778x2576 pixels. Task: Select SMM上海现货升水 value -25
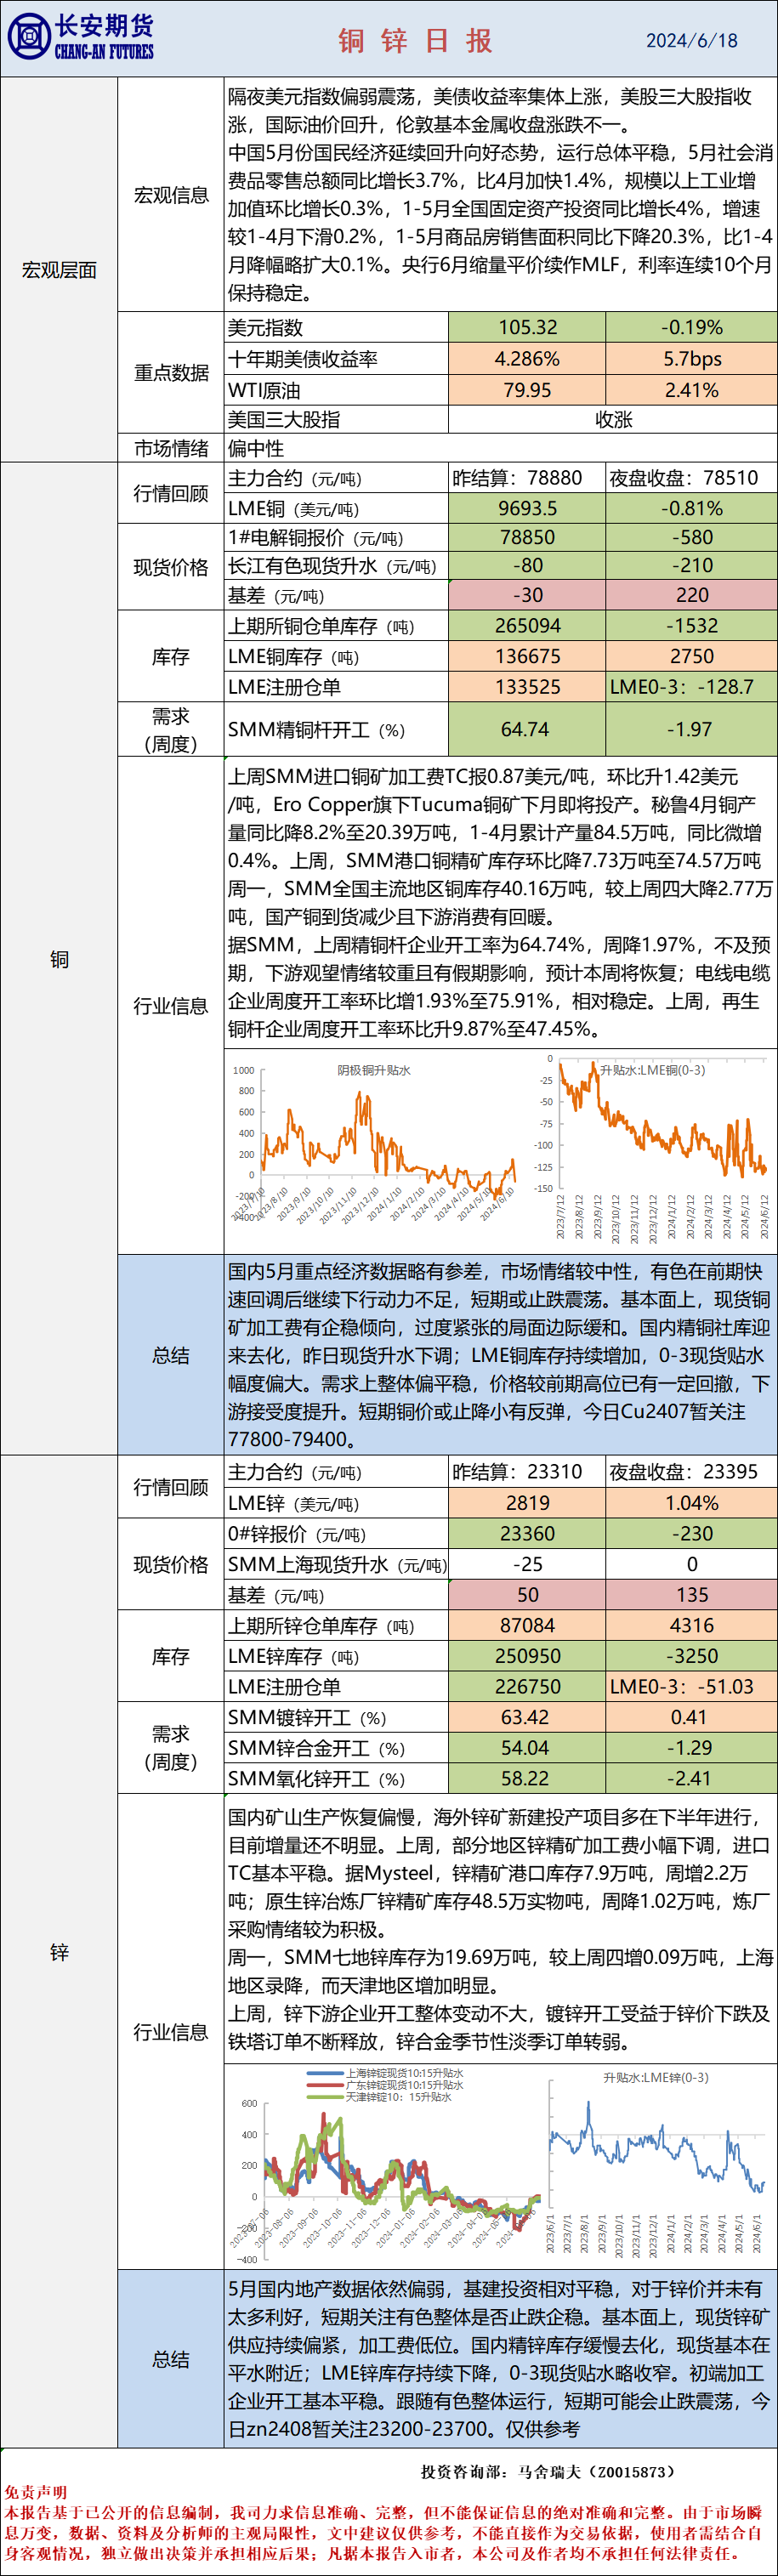(527, 1564)
